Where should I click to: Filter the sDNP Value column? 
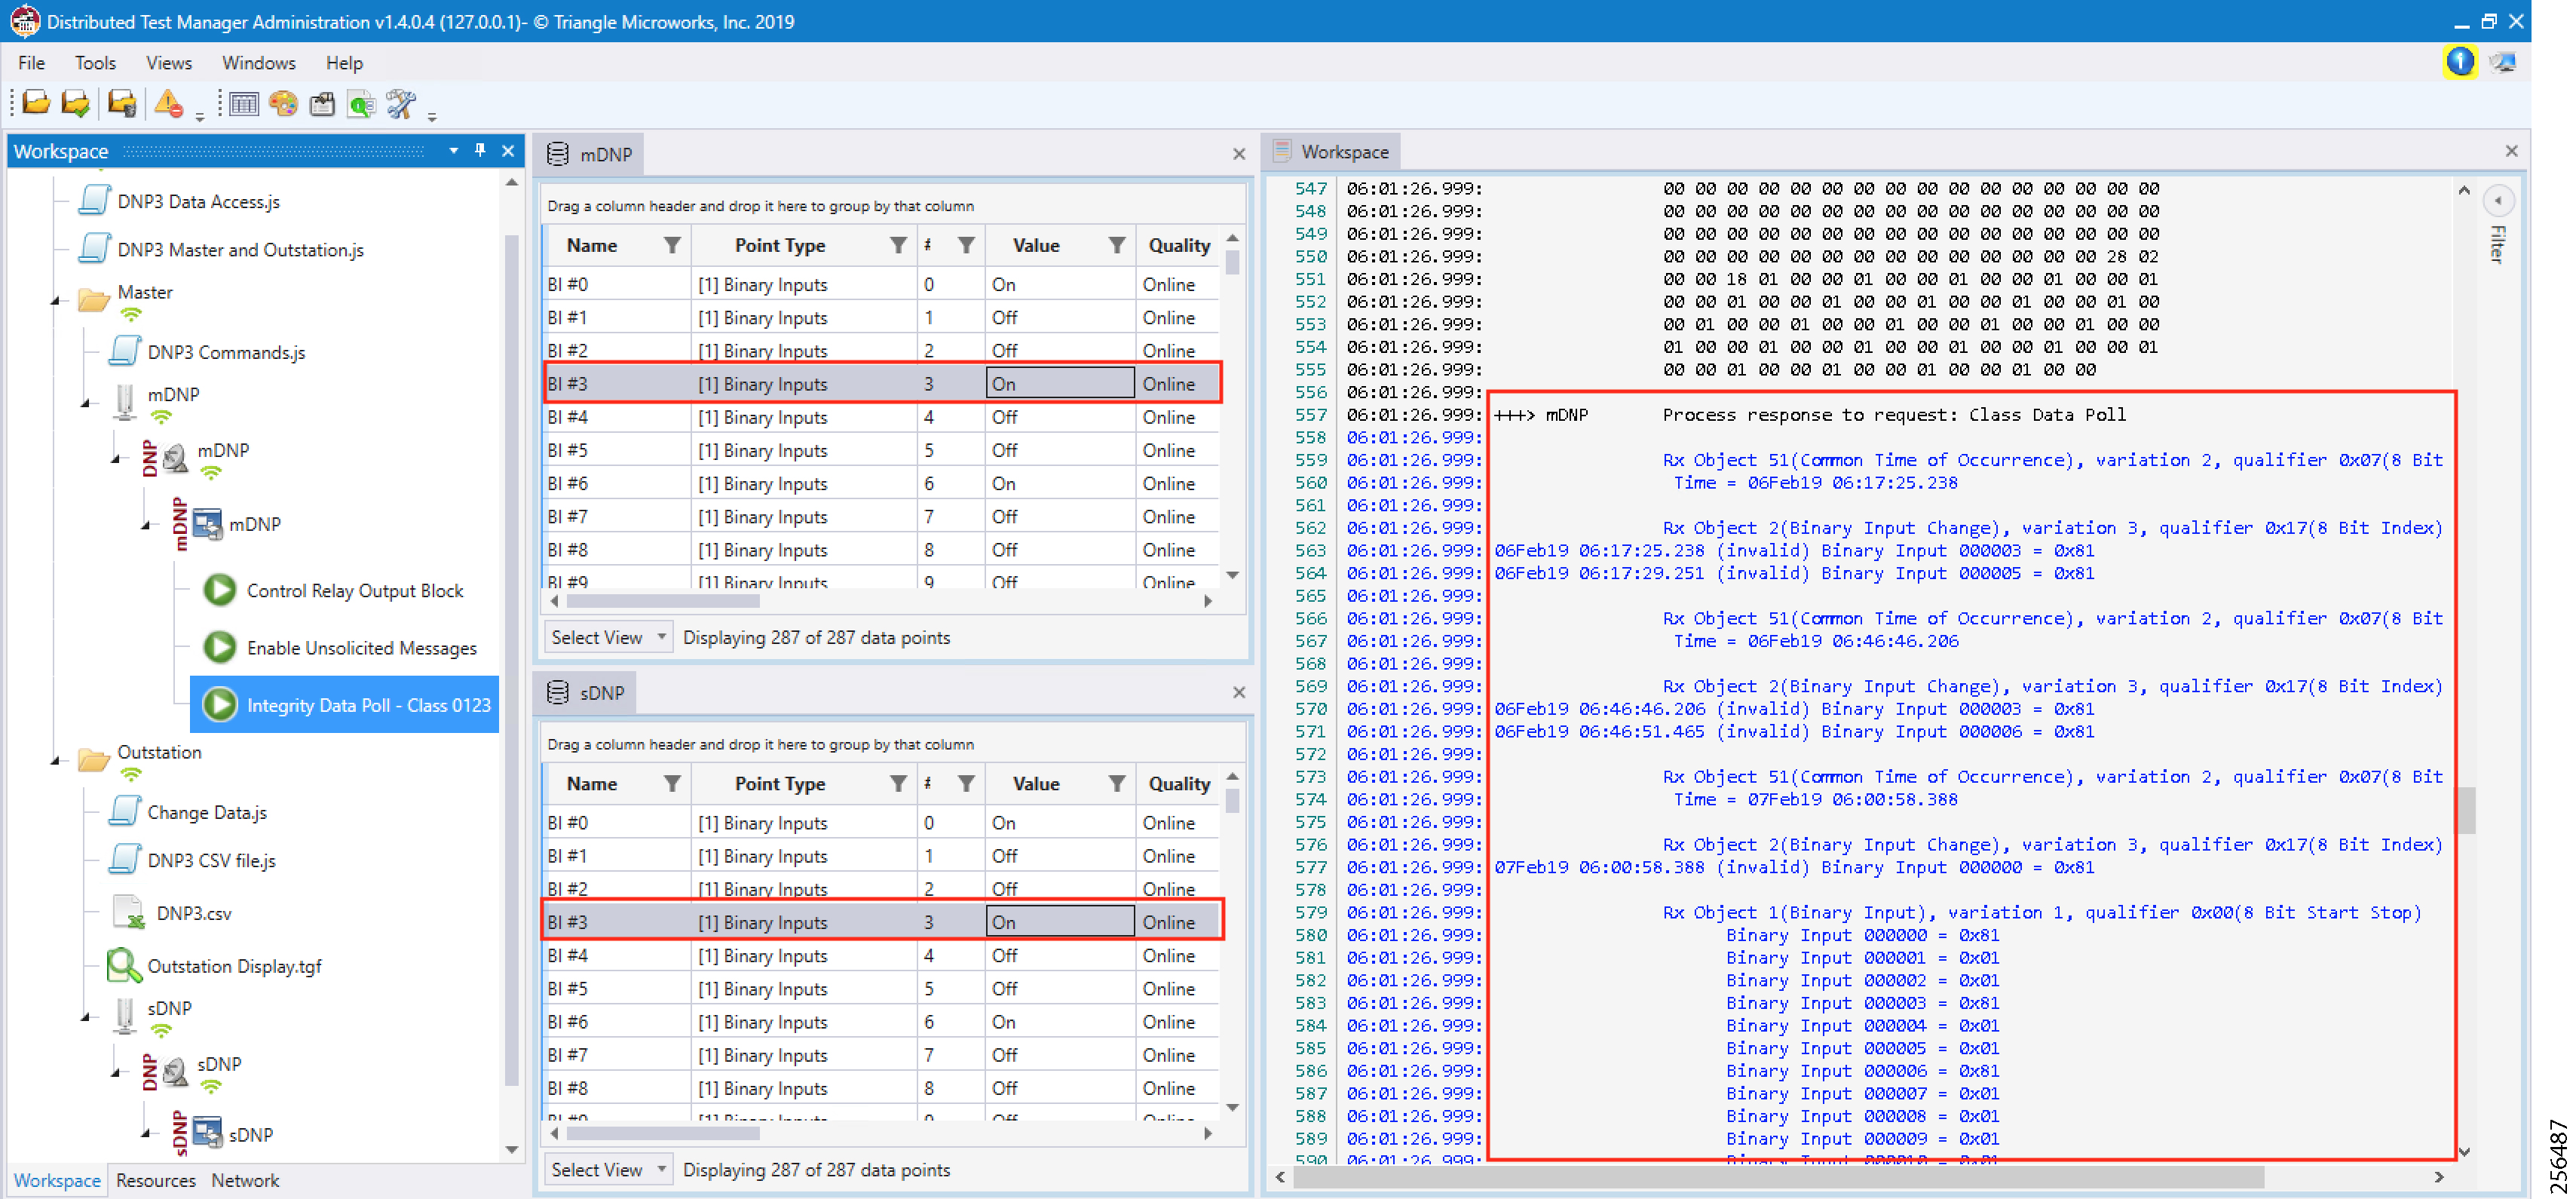click(x=1117, y=784)
